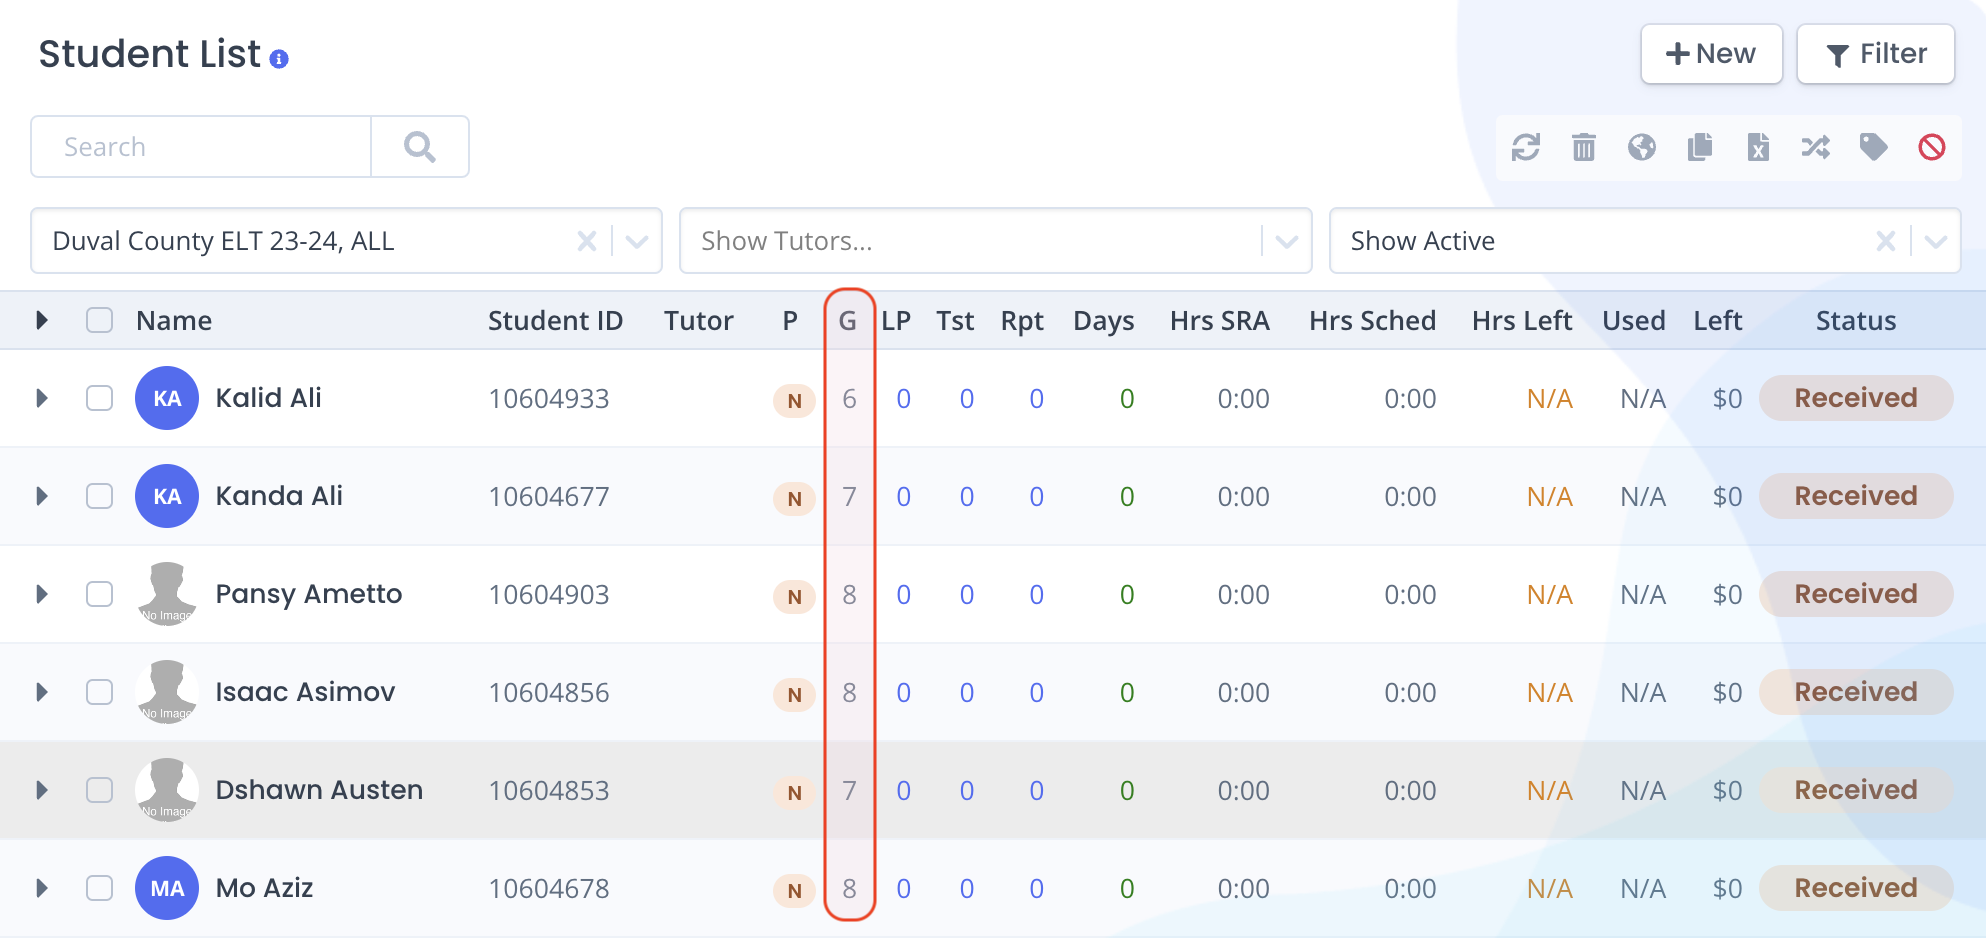This screenshot has width=1986, height=938.
Task: Sort by Student ID column header
Action: pyautogui.click(x=555, y=321)
